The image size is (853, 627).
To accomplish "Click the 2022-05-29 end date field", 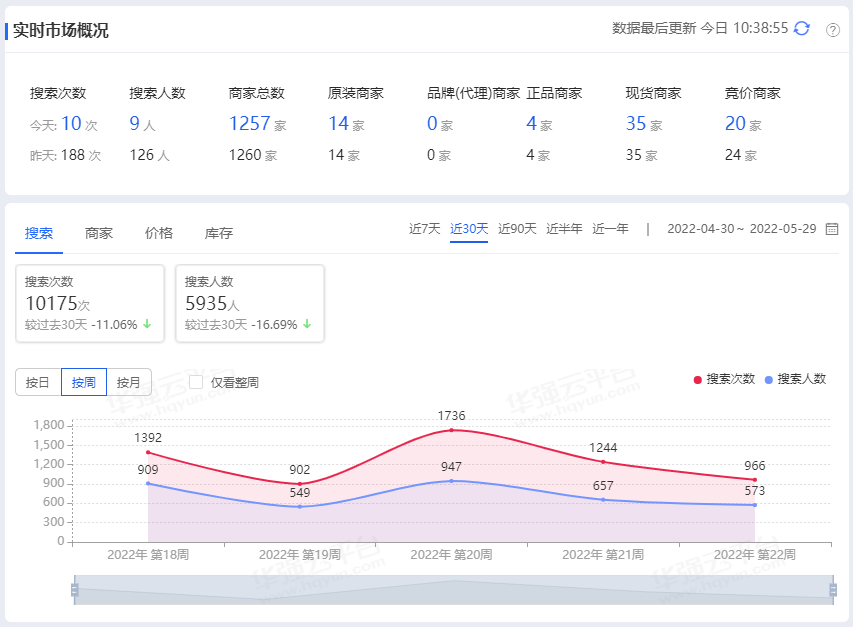I will coord(783,228).
